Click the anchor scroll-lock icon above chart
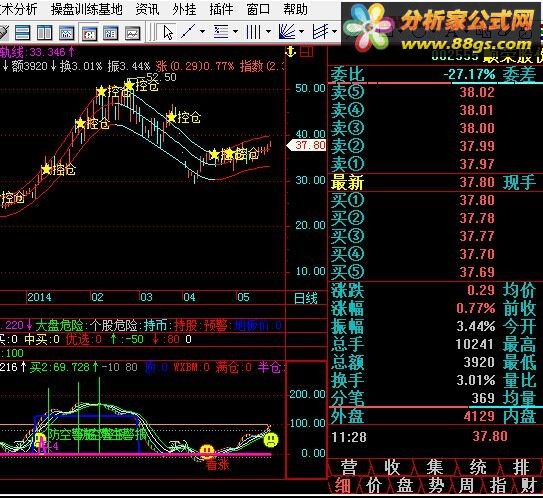The height and width of the screenshot is (498, 543). (291, 52)
